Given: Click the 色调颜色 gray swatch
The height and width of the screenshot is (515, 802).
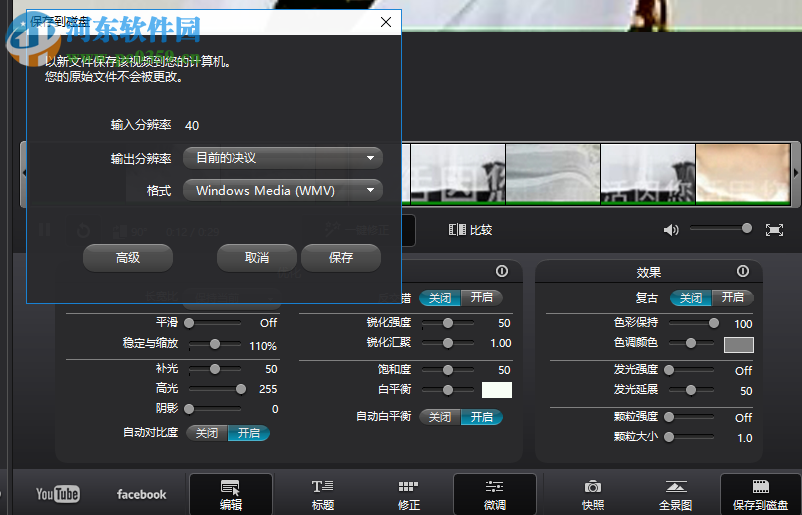Looking at the screenshot, I should click(739, 345).
